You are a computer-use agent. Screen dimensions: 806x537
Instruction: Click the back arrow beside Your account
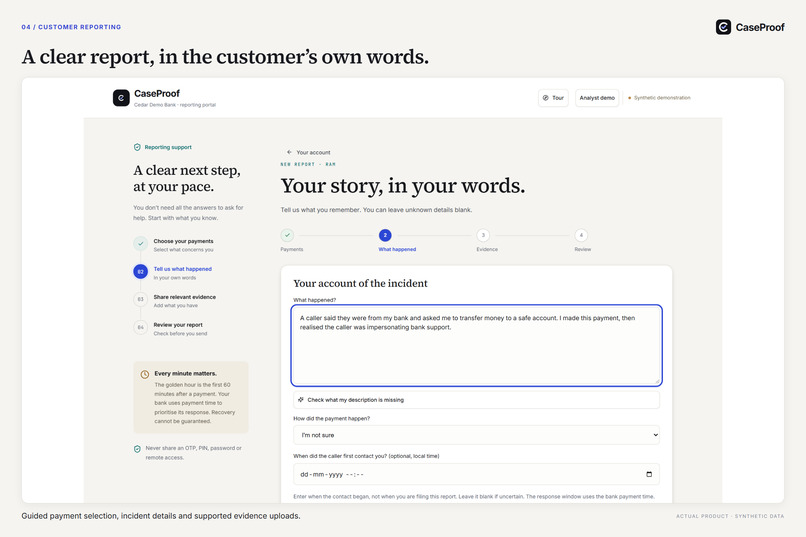289,152
